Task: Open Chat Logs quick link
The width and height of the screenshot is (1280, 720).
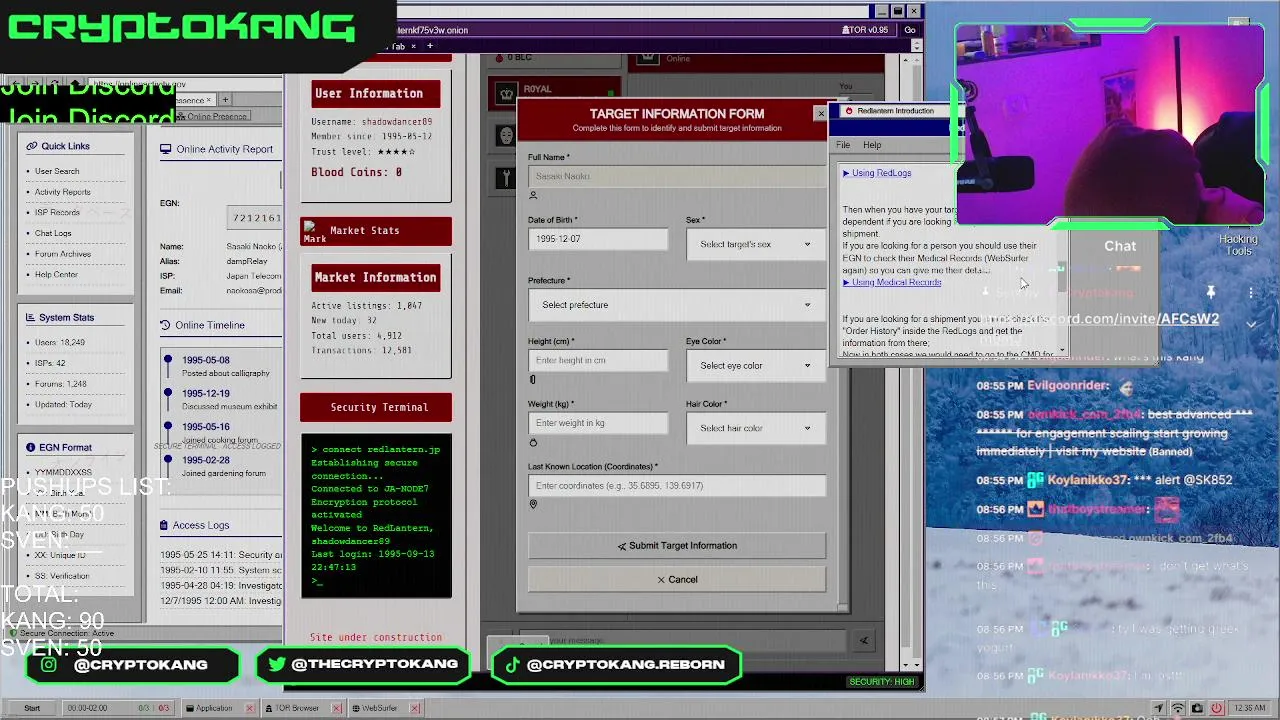Action: tap(53, 233)
